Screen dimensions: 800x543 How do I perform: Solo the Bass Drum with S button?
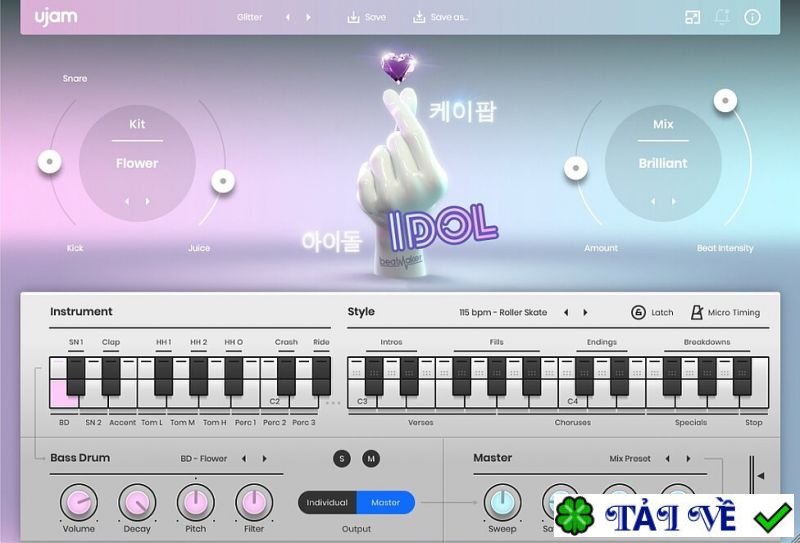(x=342, y=458)
